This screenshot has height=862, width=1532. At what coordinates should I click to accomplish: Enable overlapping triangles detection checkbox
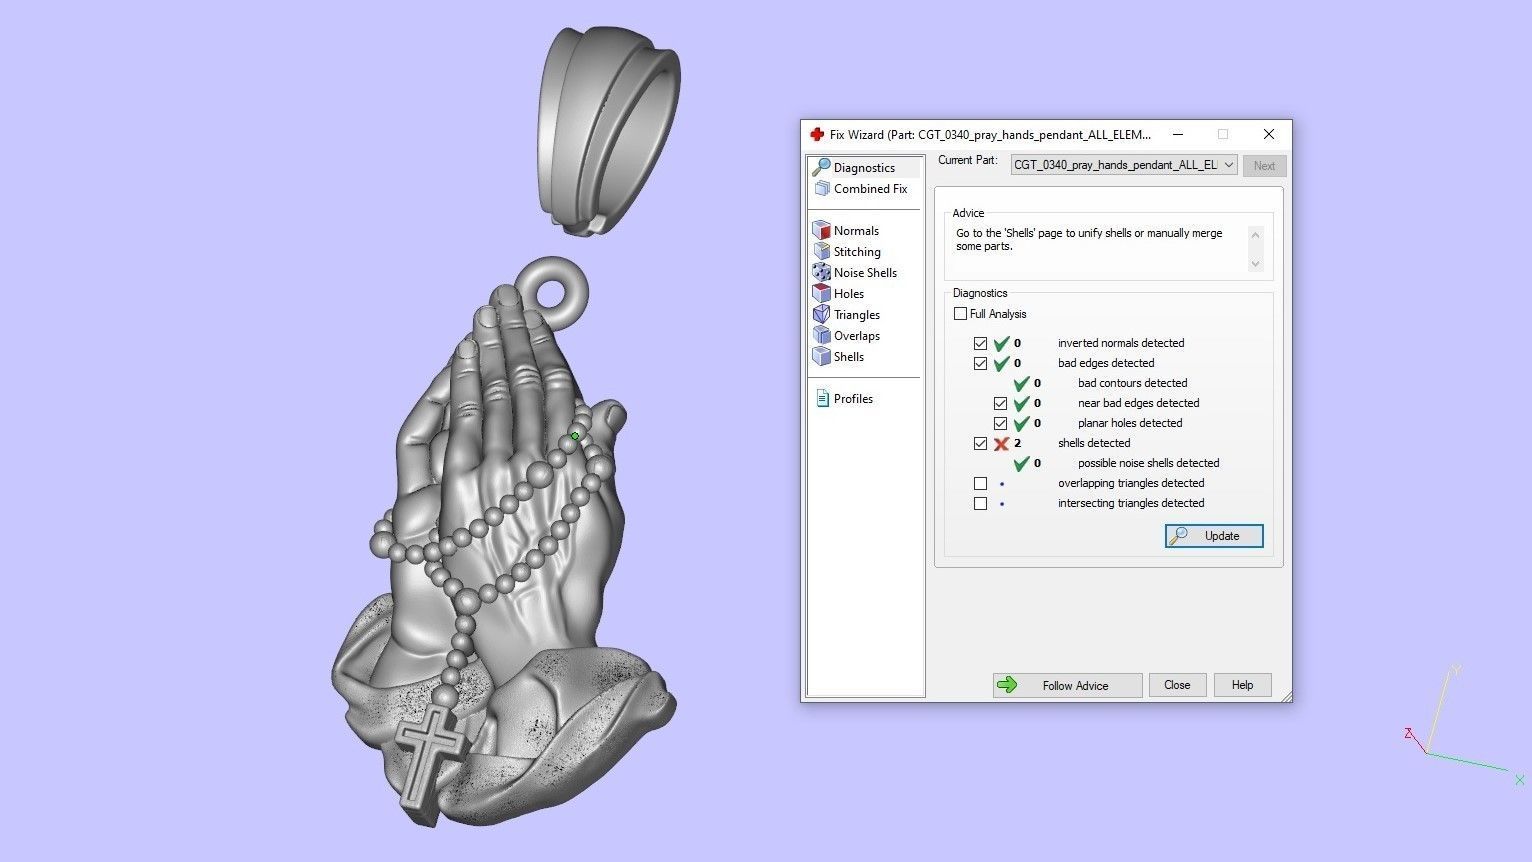[x=981, y=483]
